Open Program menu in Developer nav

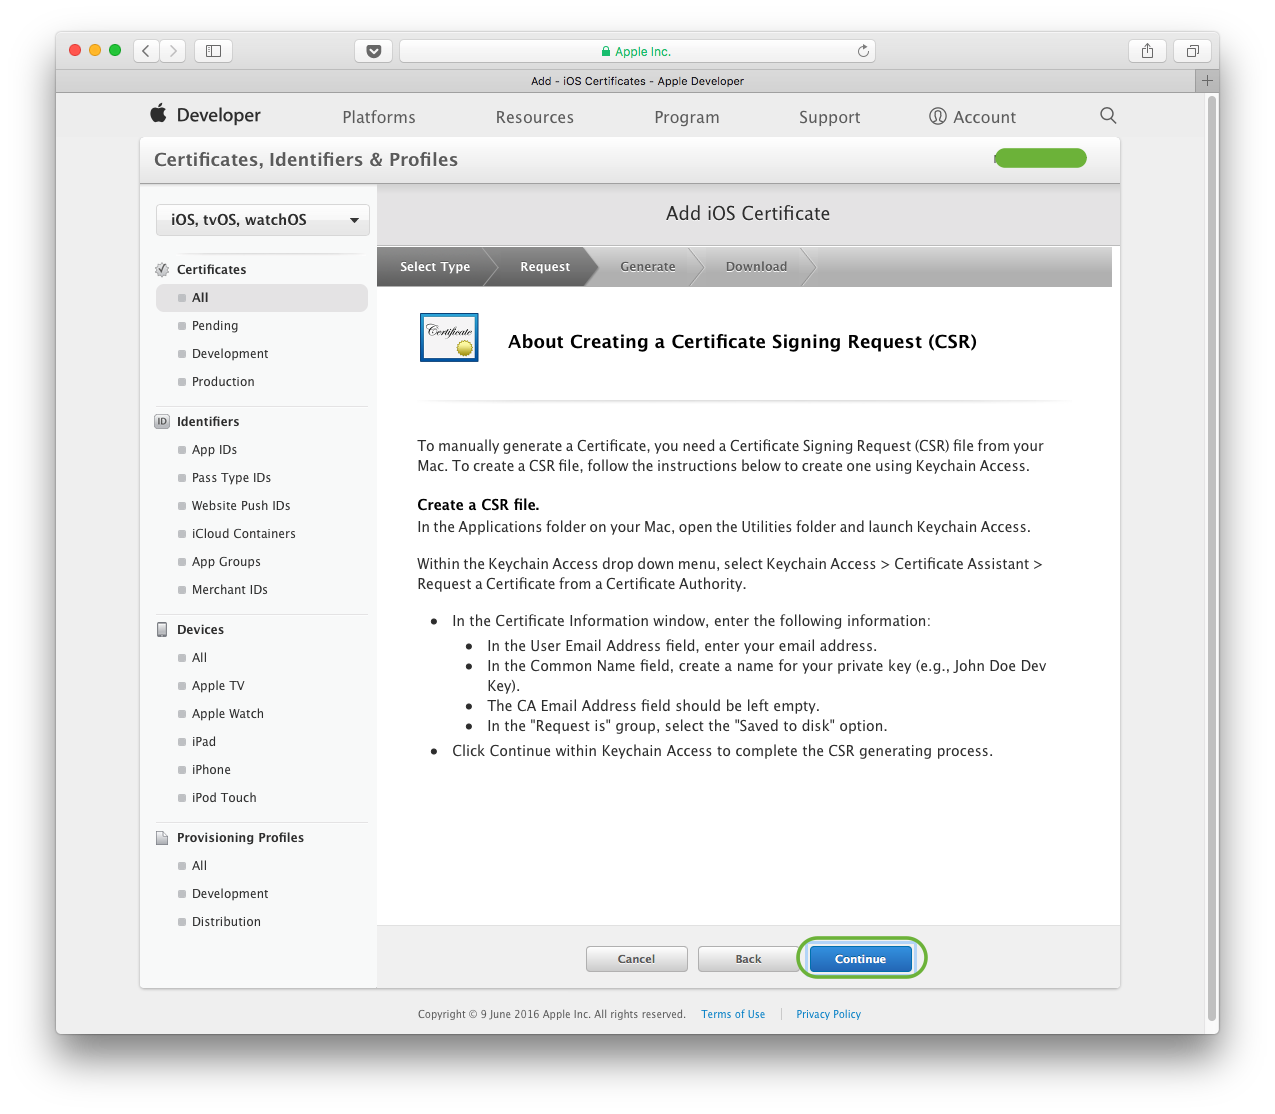687,117
